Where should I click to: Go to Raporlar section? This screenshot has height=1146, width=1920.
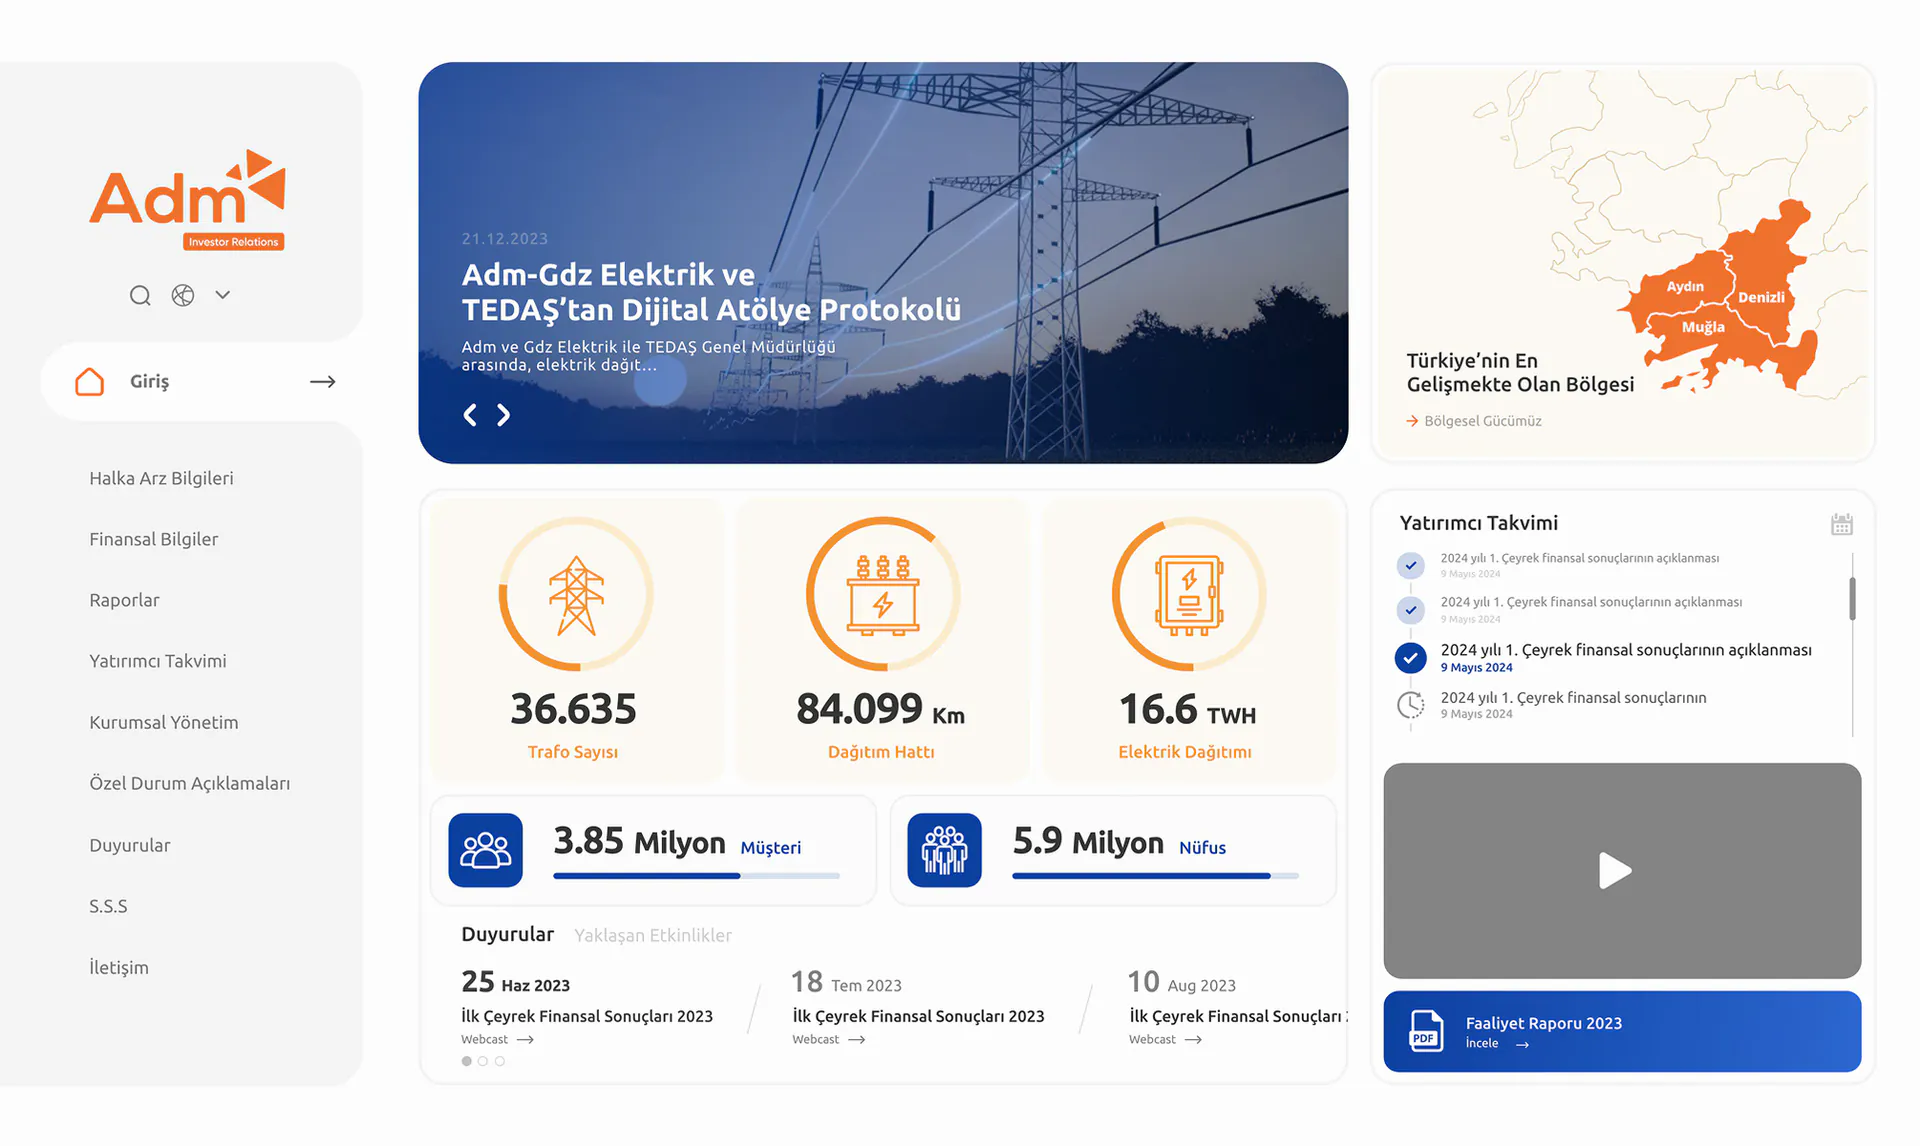tap(124, 600)
